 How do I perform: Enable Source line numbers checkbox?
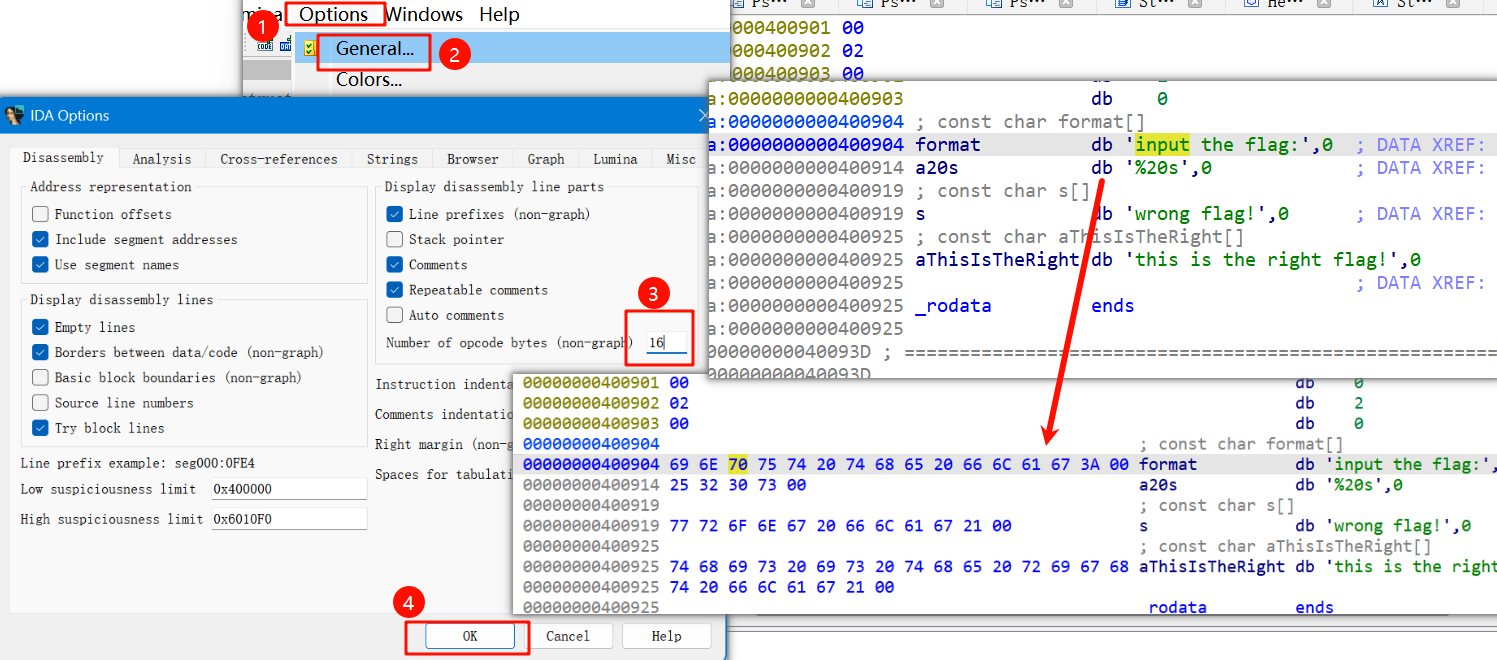[40, 402]
